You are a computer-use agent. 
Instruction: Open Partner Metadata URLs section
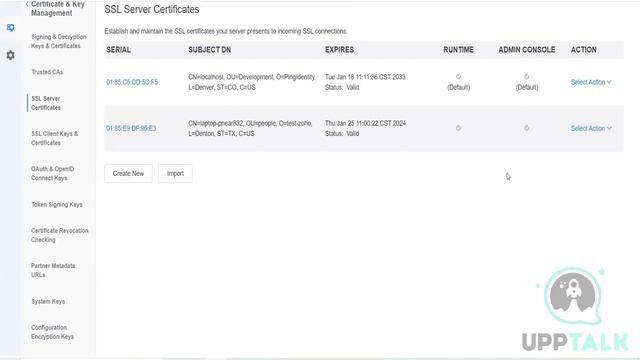pyautogui.click(x=53, y=270)
